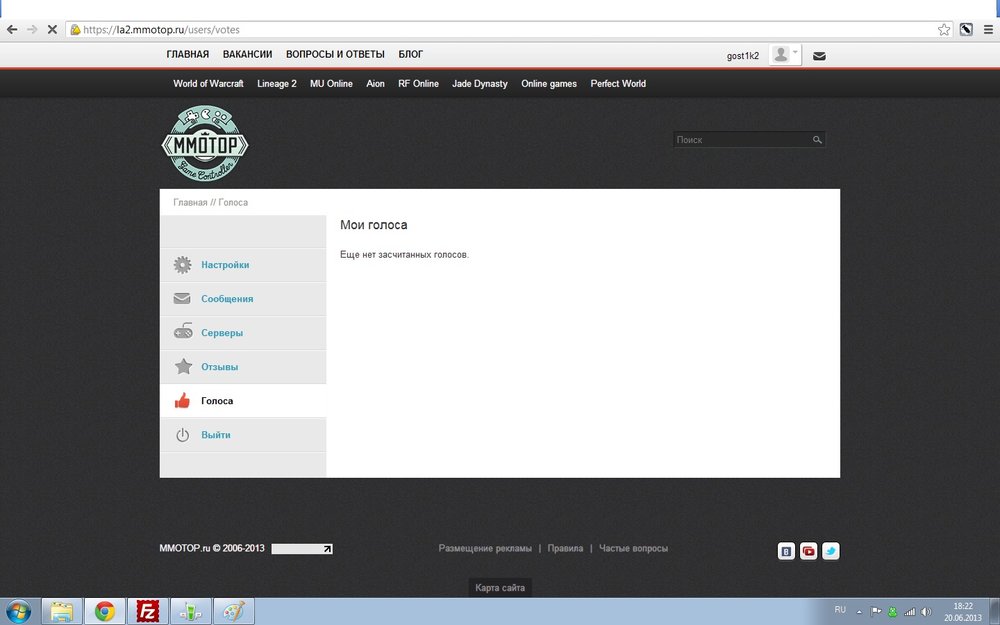Click the Поиск search field
This screenshot has height=625, width=1000.
click(x=740, y=140)
